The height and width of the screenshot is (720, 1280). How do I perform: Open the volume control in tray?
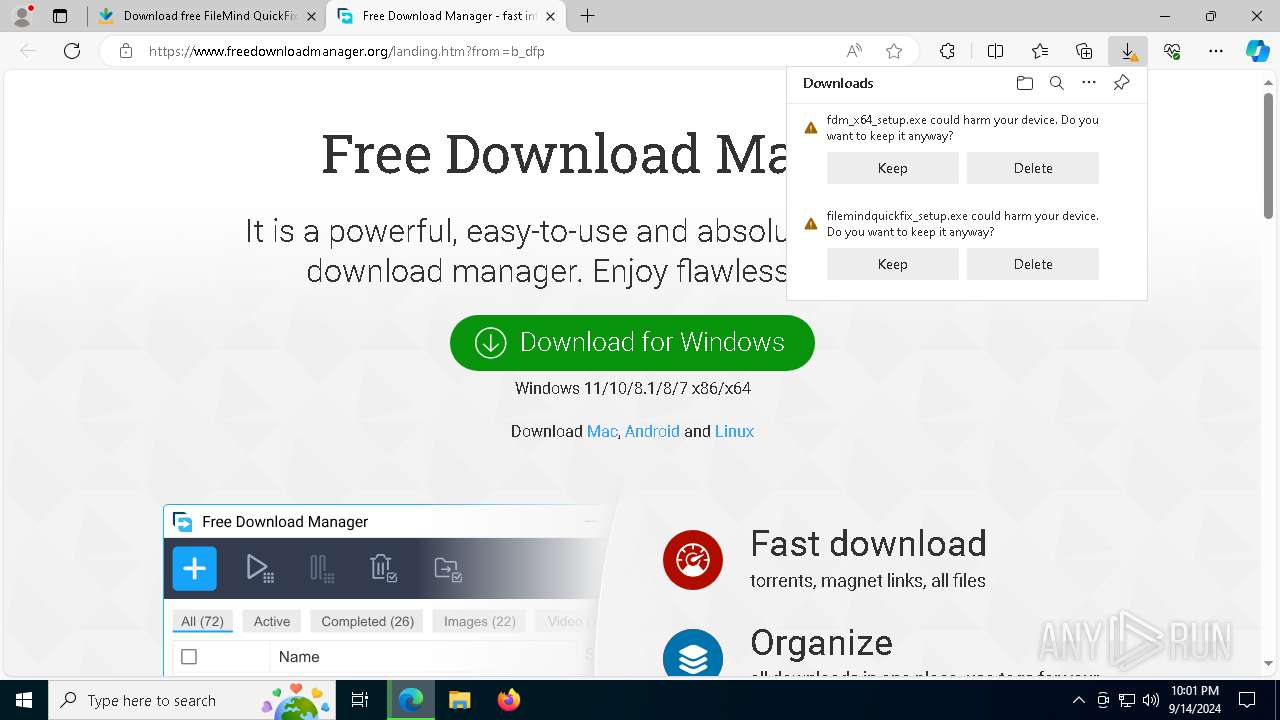[1150, 700]
